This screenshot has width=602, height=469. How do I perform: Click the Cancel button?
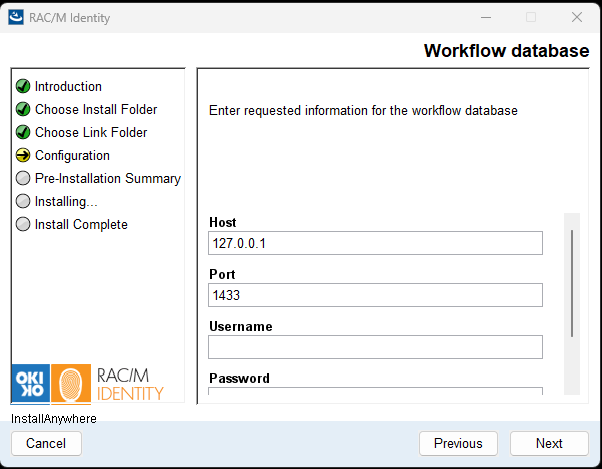coord(46,443)
